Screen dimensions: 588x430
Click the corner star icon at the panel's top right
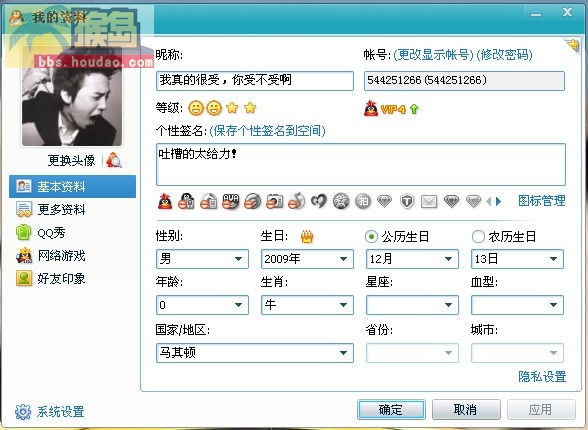tap(573, 46)
